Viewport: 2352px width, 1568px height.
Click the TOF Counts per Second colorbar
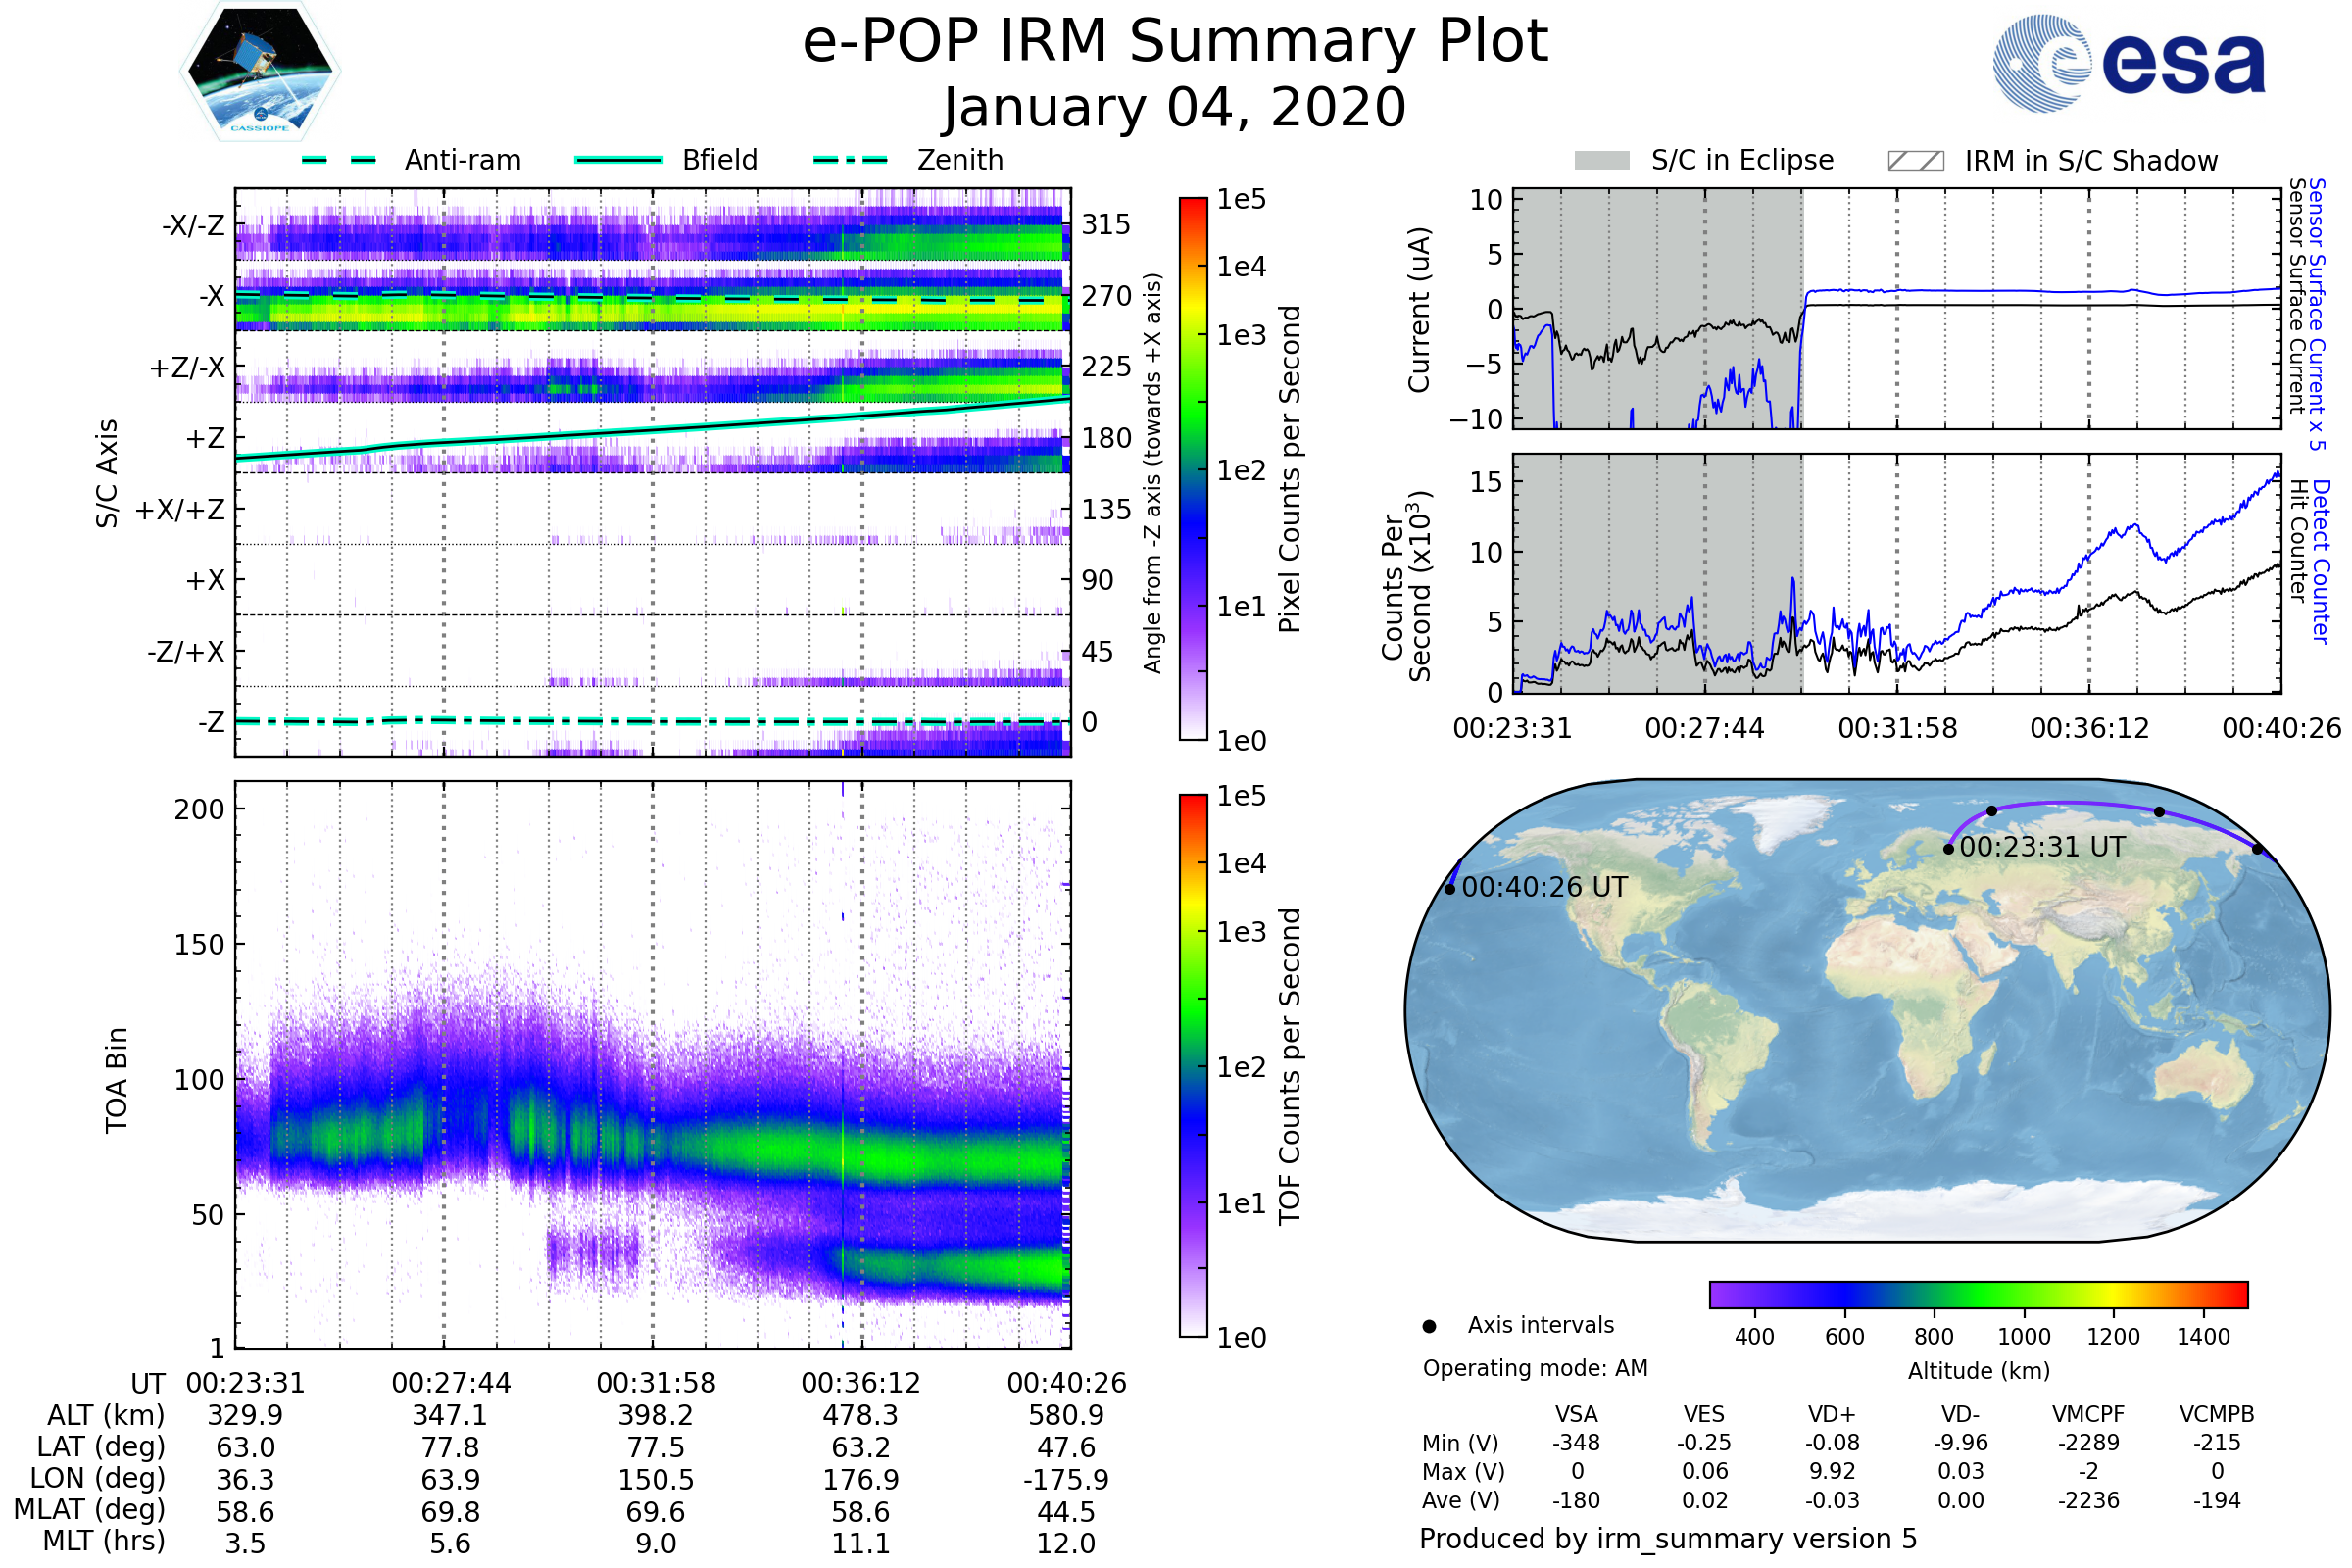click(1193, 1066)
